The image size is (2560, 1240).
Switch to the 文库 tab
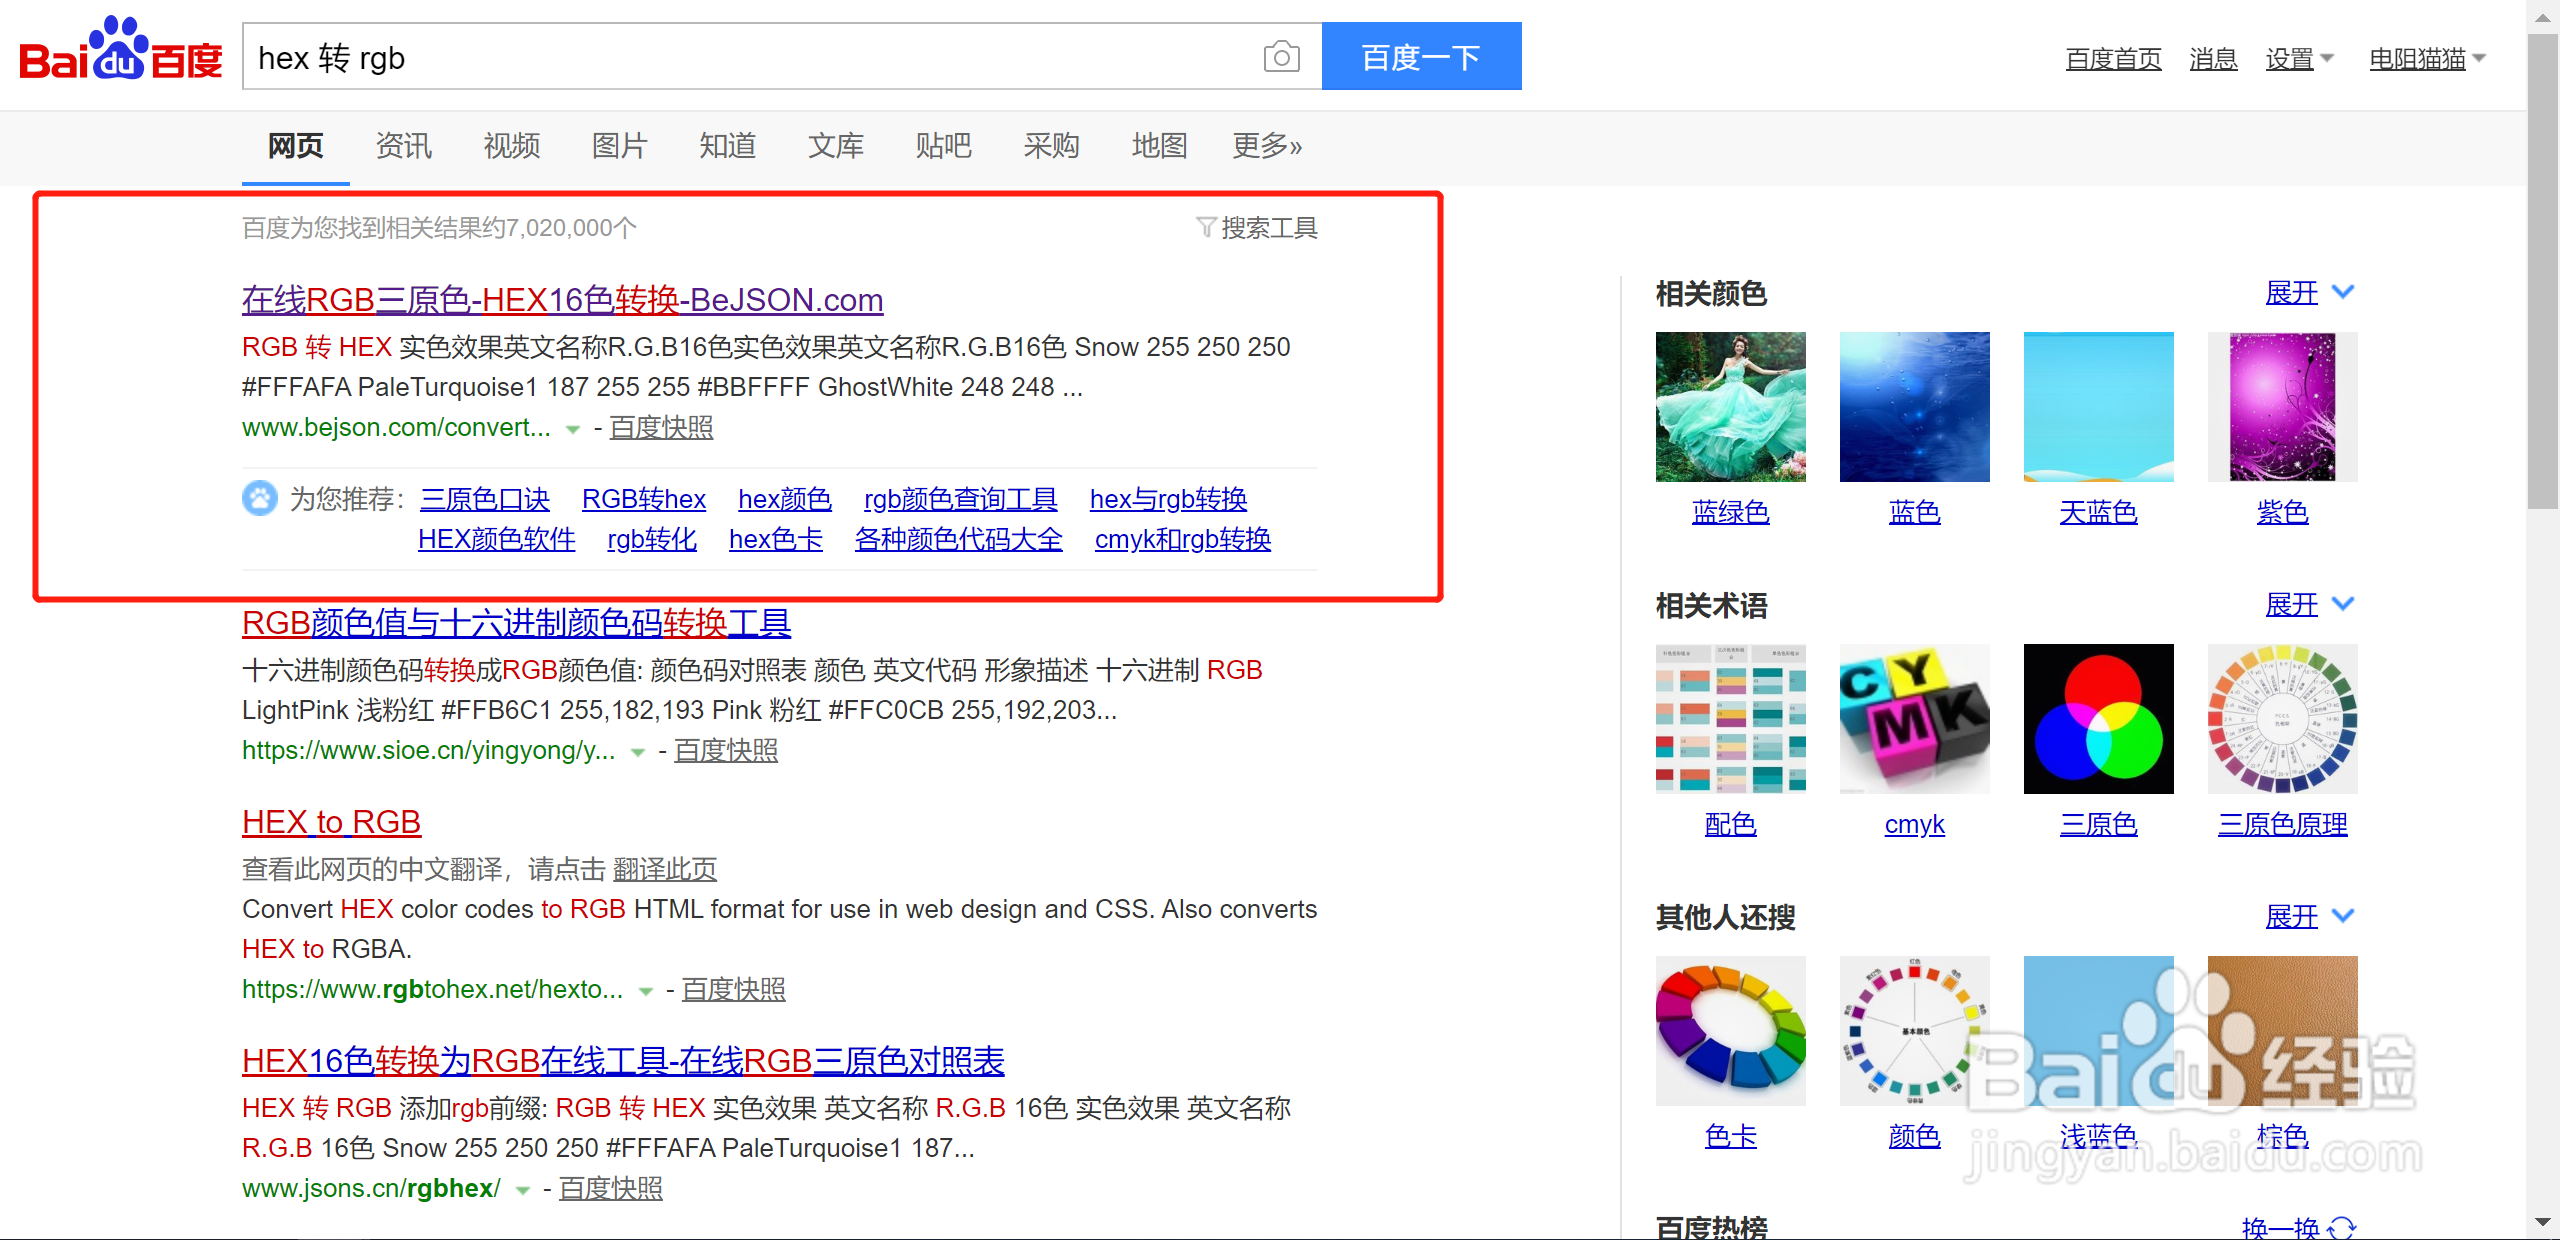(x=836, y=146)
